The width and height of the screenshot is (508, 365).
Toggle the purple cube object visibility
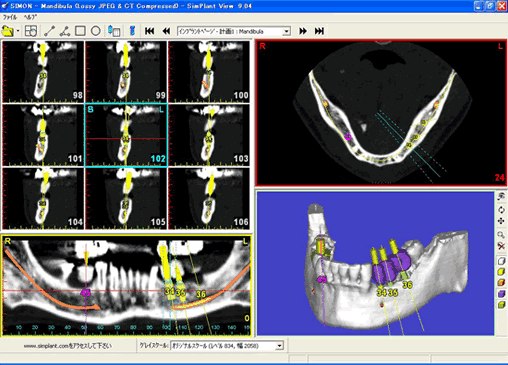click(x=501, y=293)
